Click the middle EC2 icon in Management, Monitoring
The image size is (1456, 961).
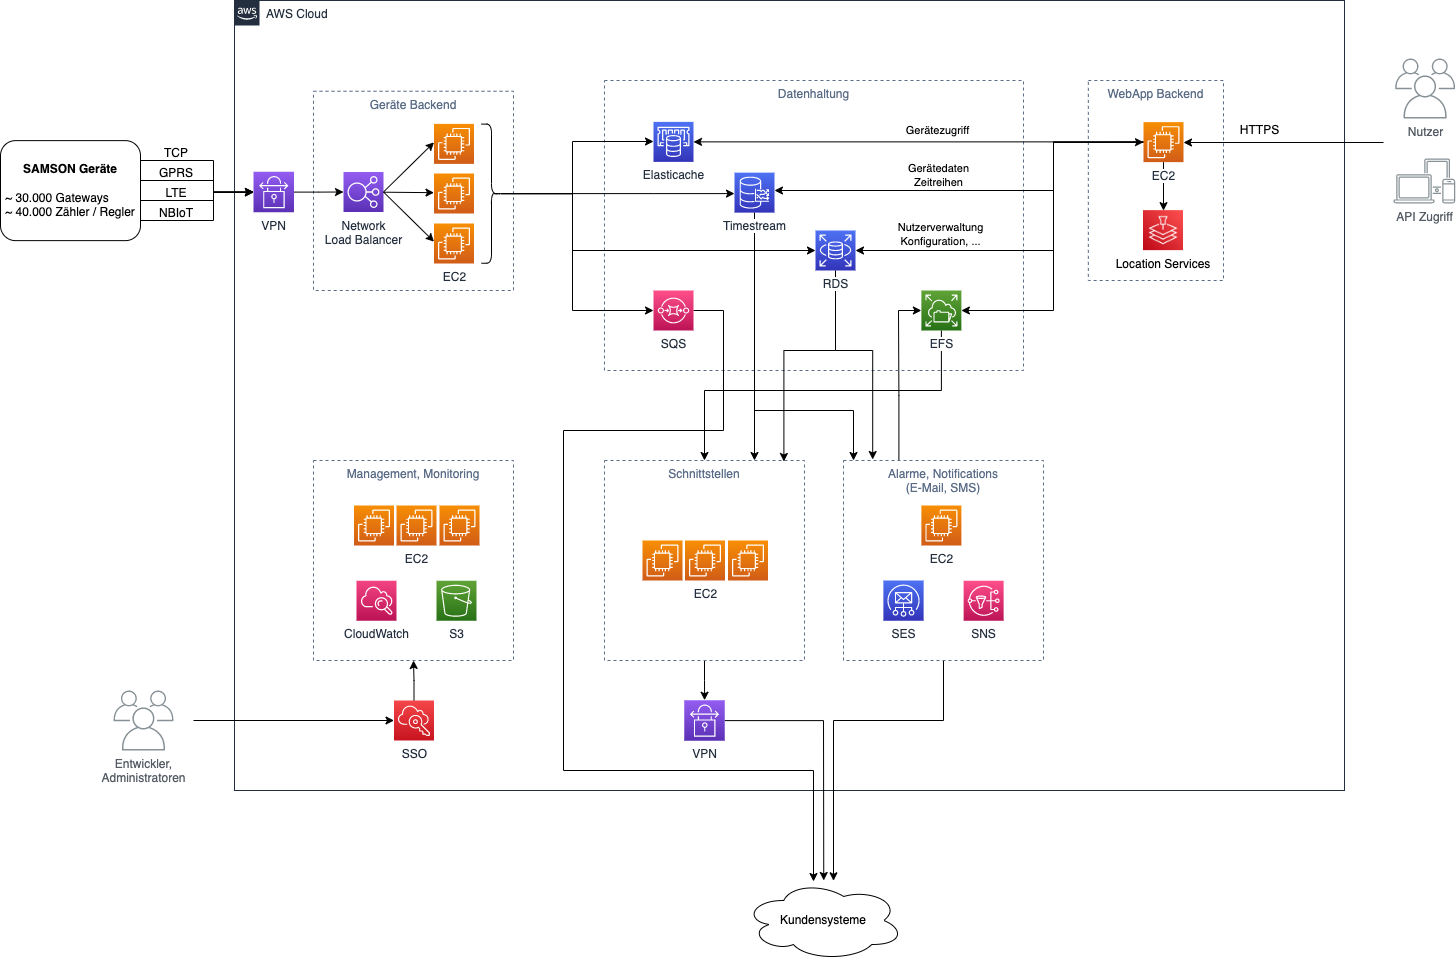[x=416, y=525]
